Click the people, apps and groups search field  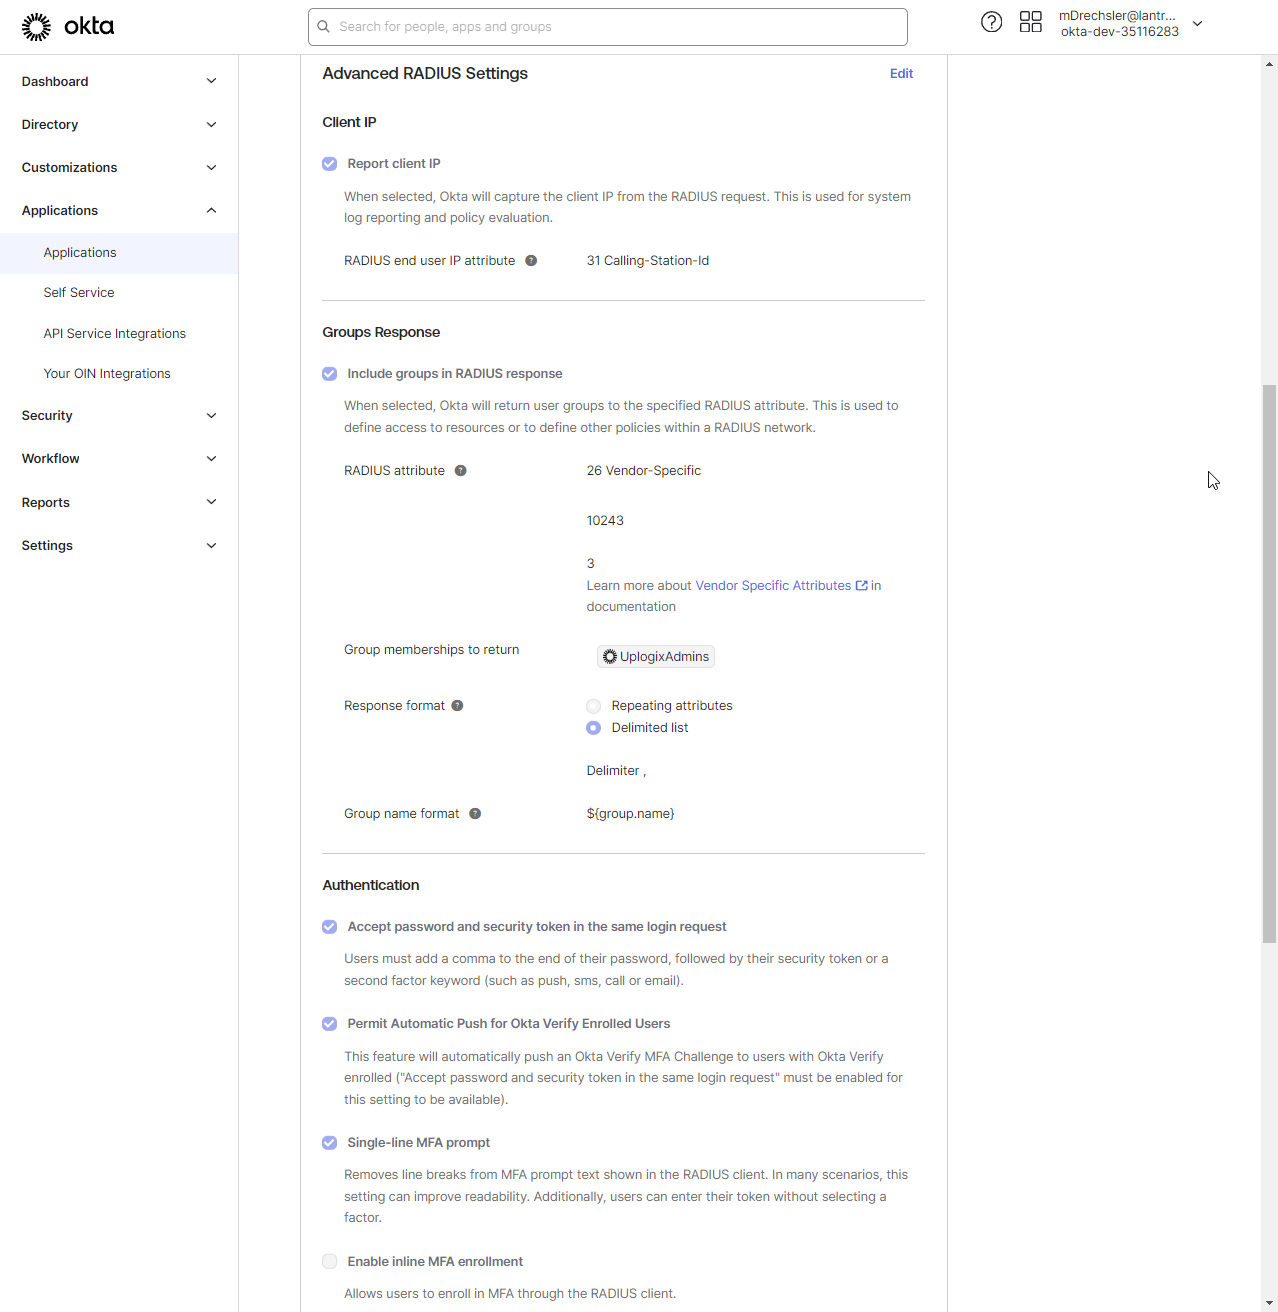(608, 27)
